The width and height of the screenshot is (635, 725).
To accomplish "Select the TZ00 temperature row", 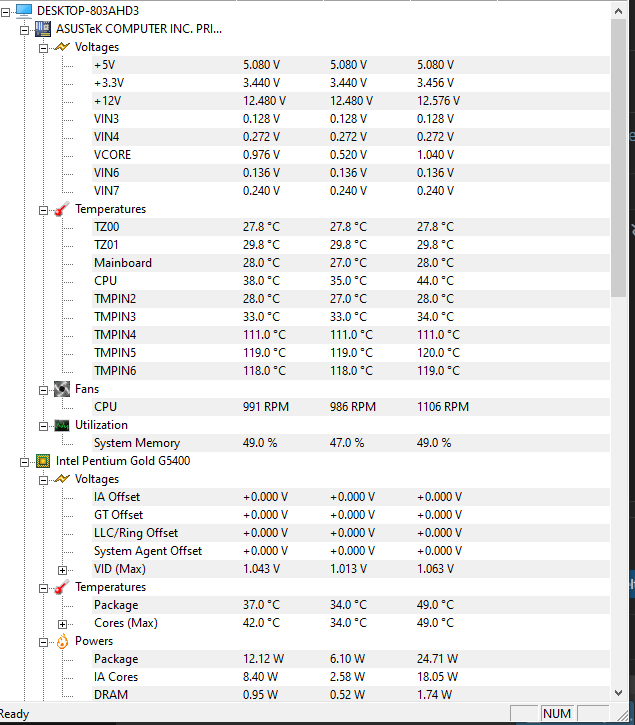I will pyautogui.click(x=351, y=227).
